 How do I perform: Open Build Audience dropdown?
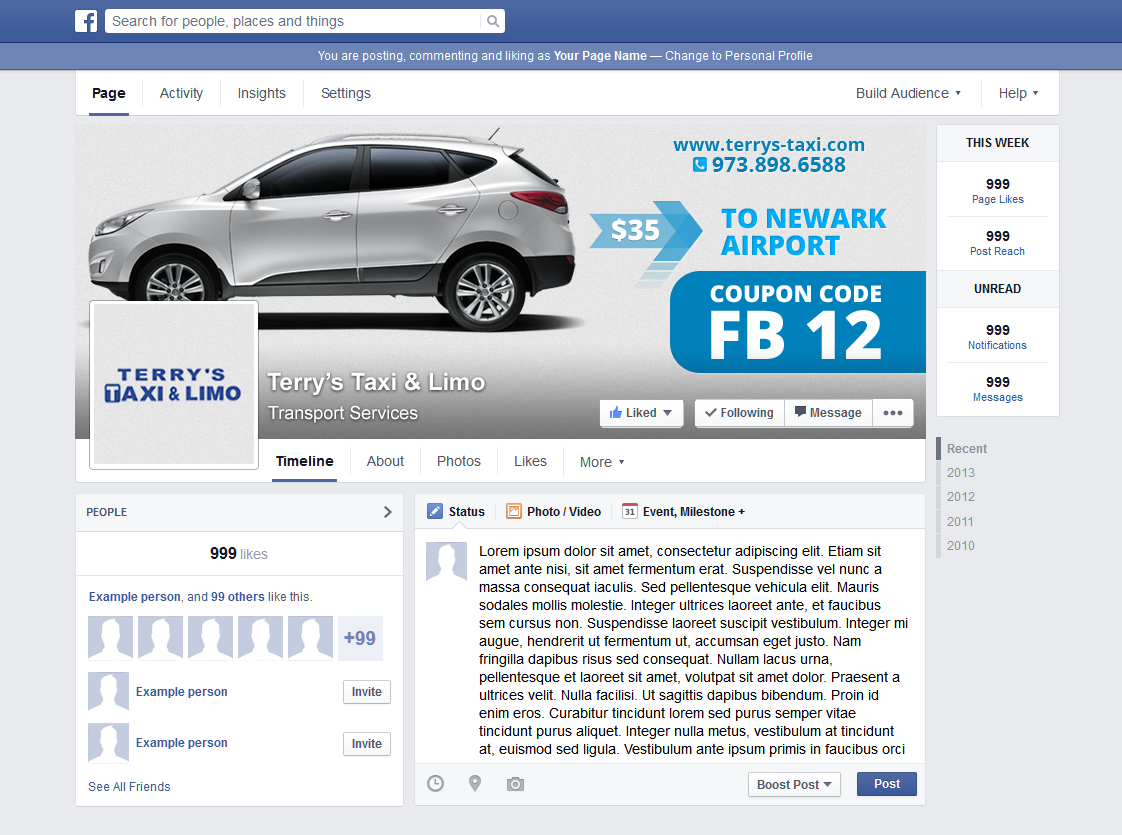tap(908, 93)
